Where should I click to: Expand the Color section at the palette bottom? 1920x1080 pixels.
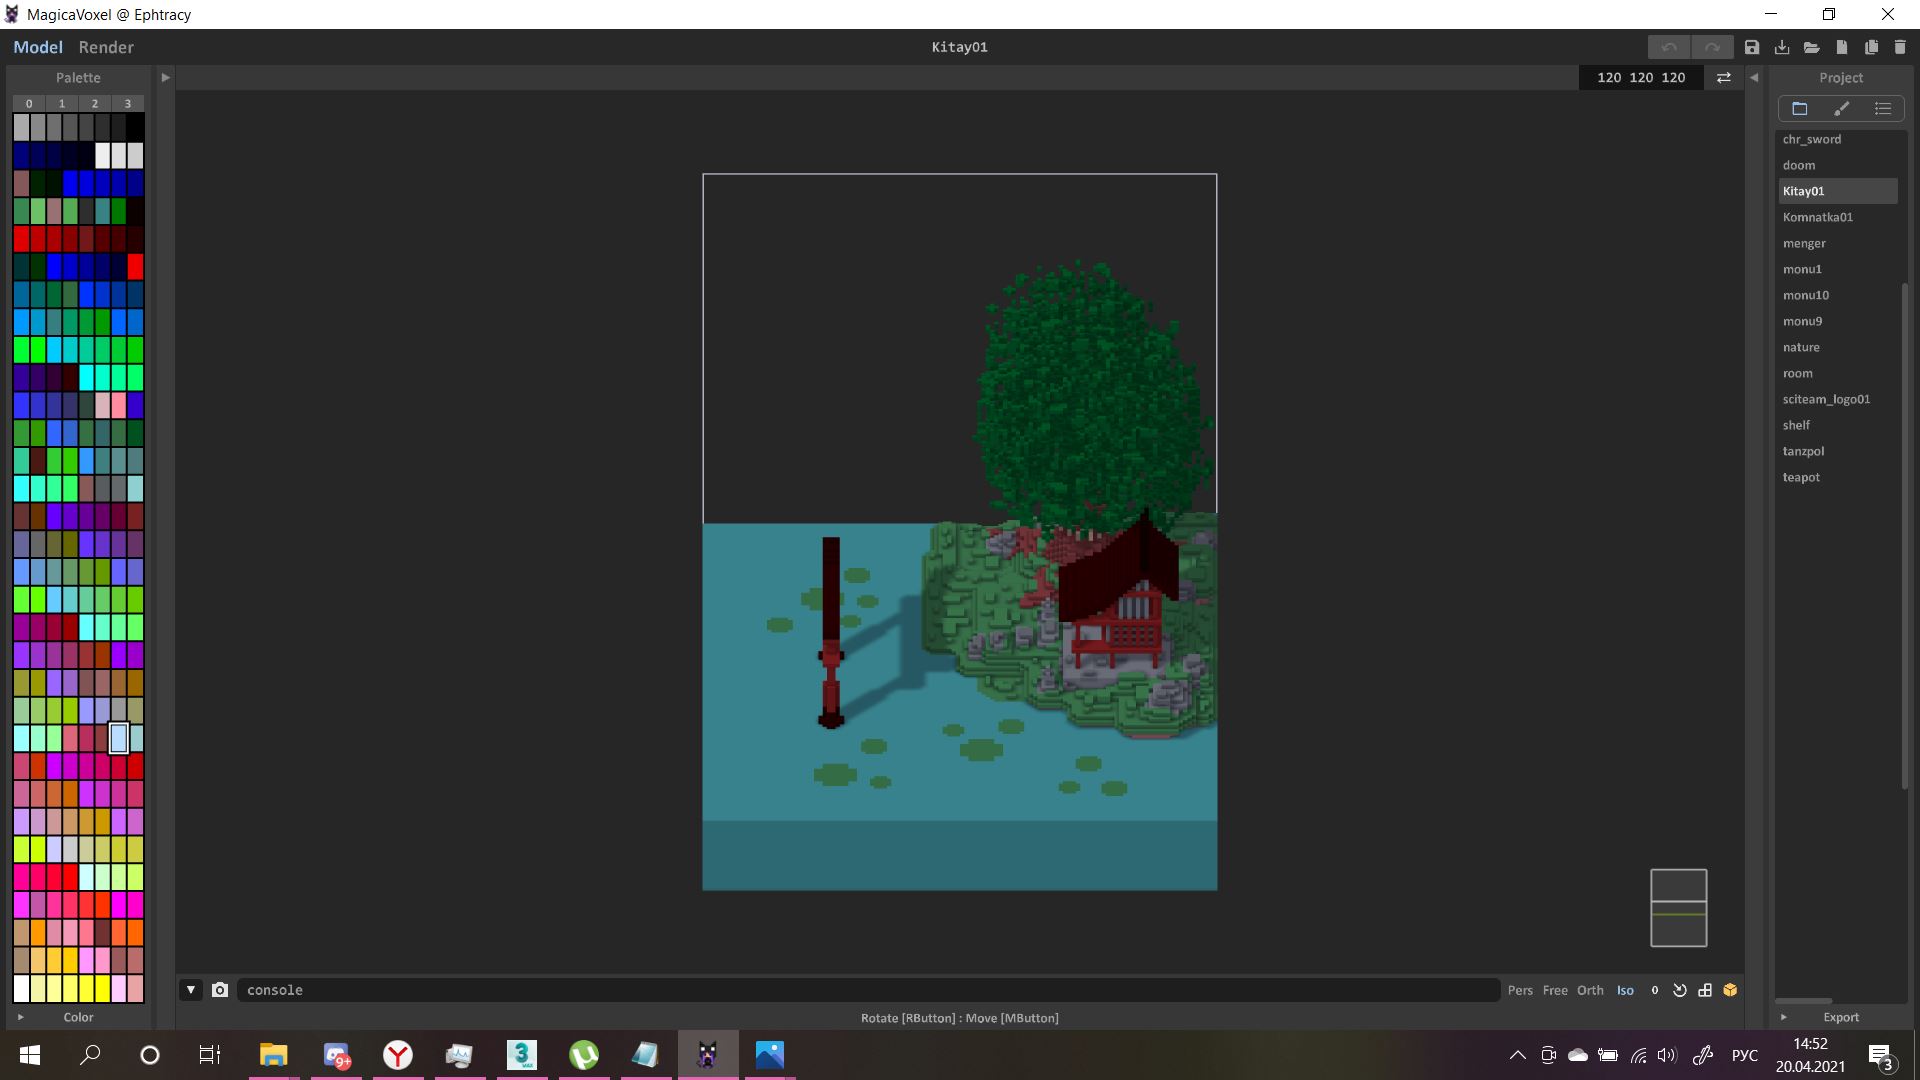(20, 1017)
